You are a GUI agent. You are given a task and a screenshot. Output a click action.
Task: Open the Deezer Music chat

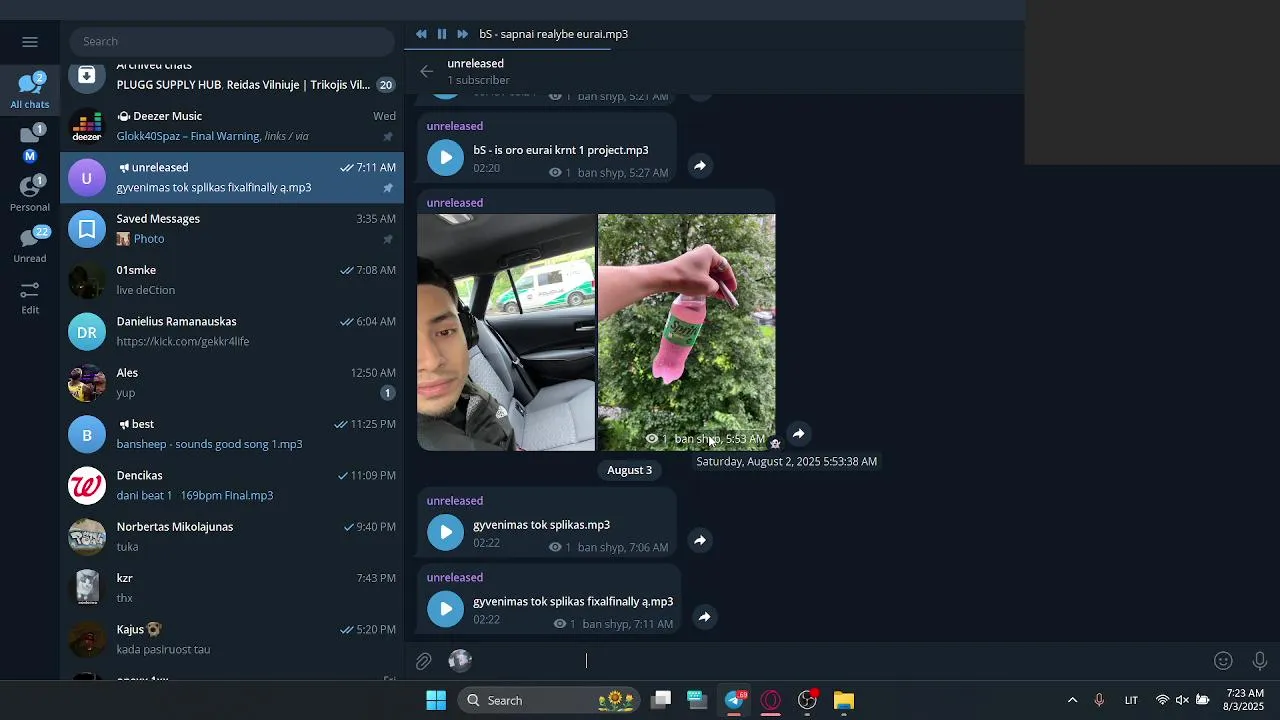pyautogui.click(x=232, y=126)
